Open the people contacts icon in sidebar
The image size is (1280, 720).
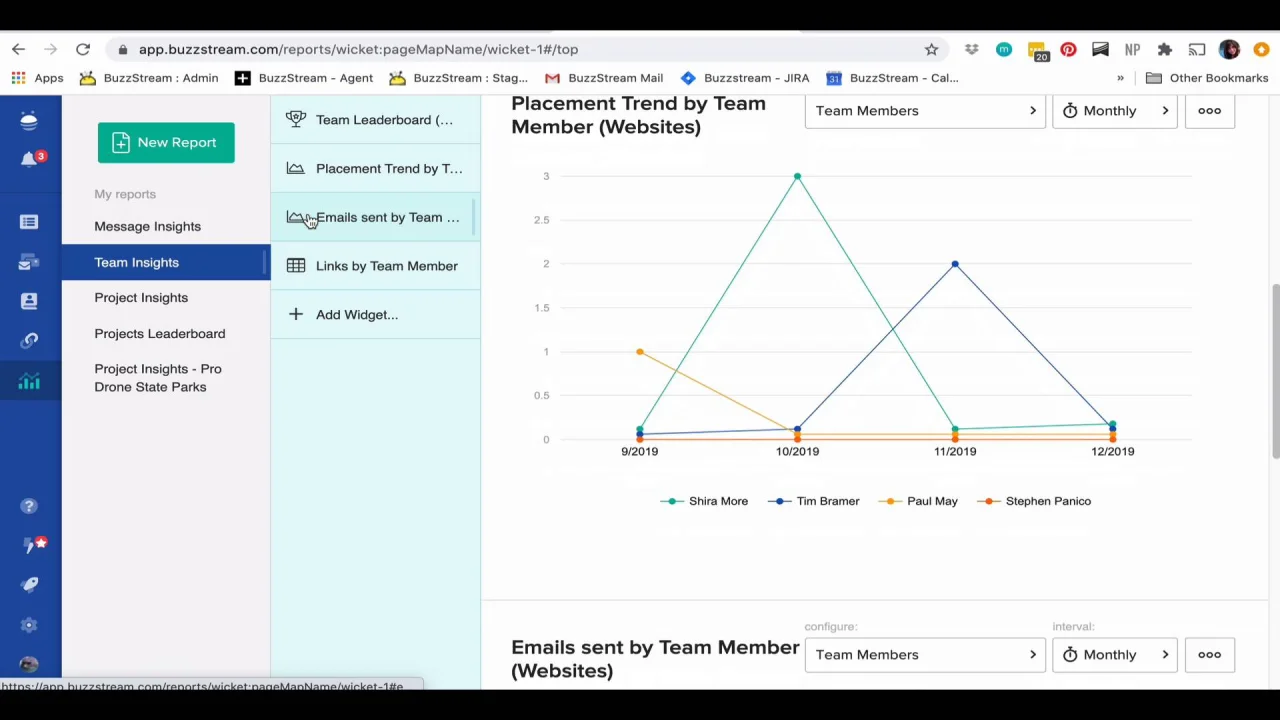click(x=29, y=301)
